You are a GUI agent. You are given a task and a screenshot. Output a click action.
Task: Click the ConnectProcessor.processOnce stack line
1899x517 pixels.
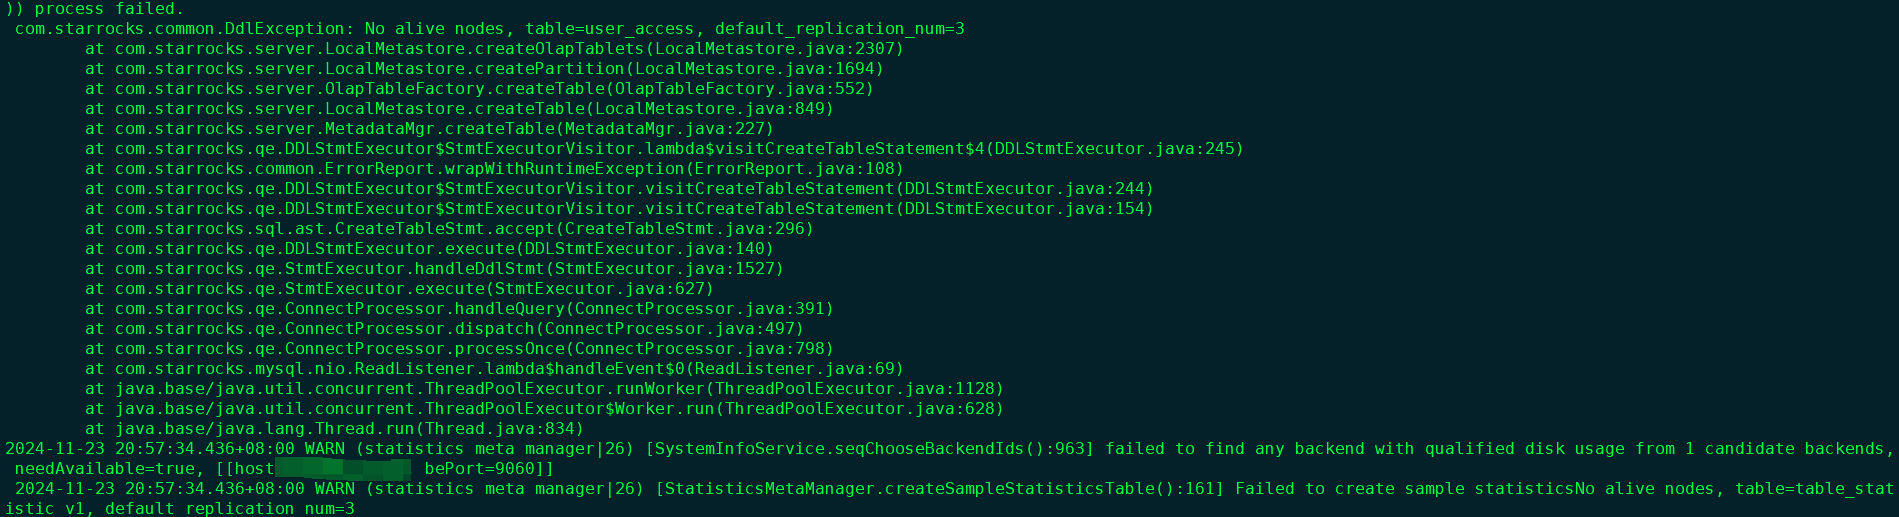459,349
